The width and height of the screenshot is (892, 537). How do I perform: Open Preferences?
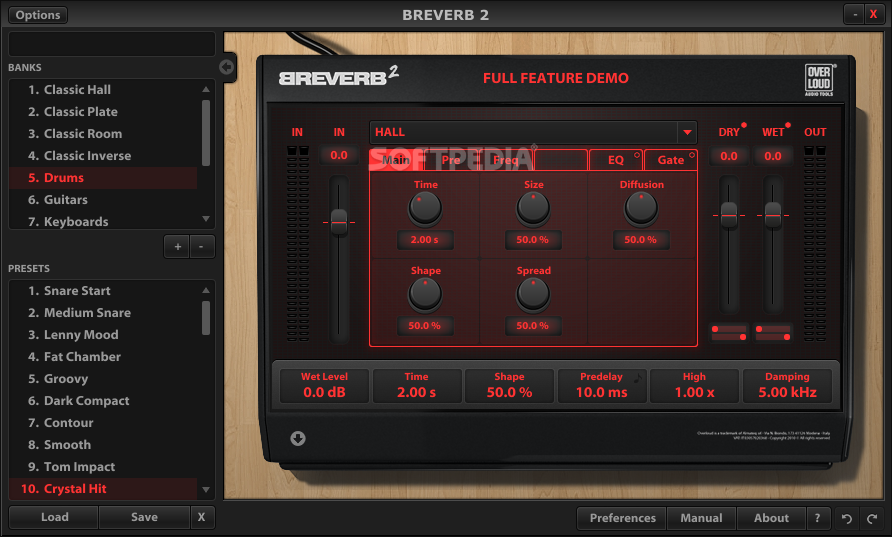coord(622,518)
